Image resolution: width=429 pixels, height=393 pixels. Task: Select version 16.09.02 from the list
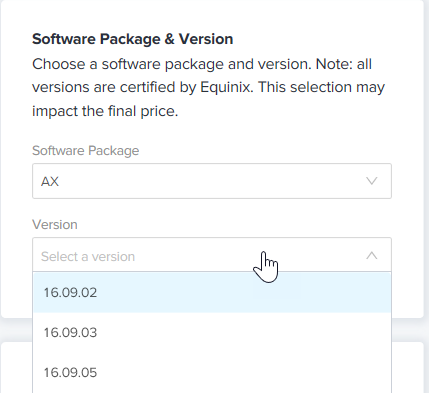pyautogui.click(x=70, y=292)
